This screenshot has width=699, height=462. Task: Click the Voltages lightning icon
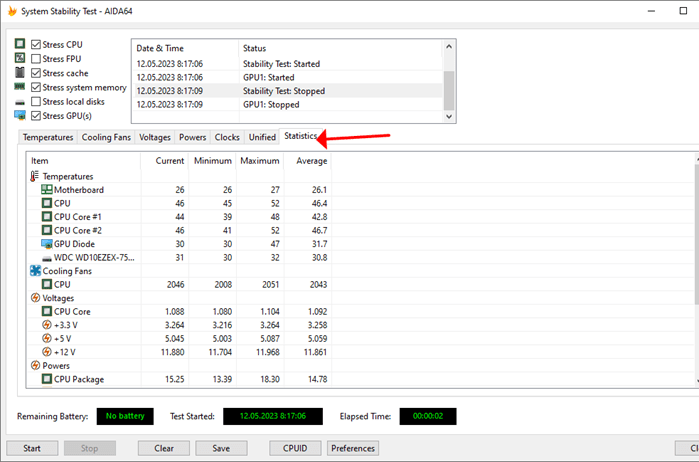tap(35, 298)
